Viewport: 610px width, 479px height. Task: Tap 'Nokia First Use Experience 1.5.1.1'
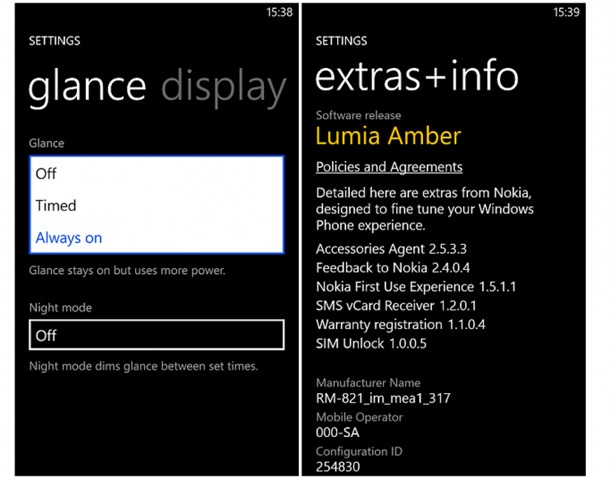coord(416,287)
